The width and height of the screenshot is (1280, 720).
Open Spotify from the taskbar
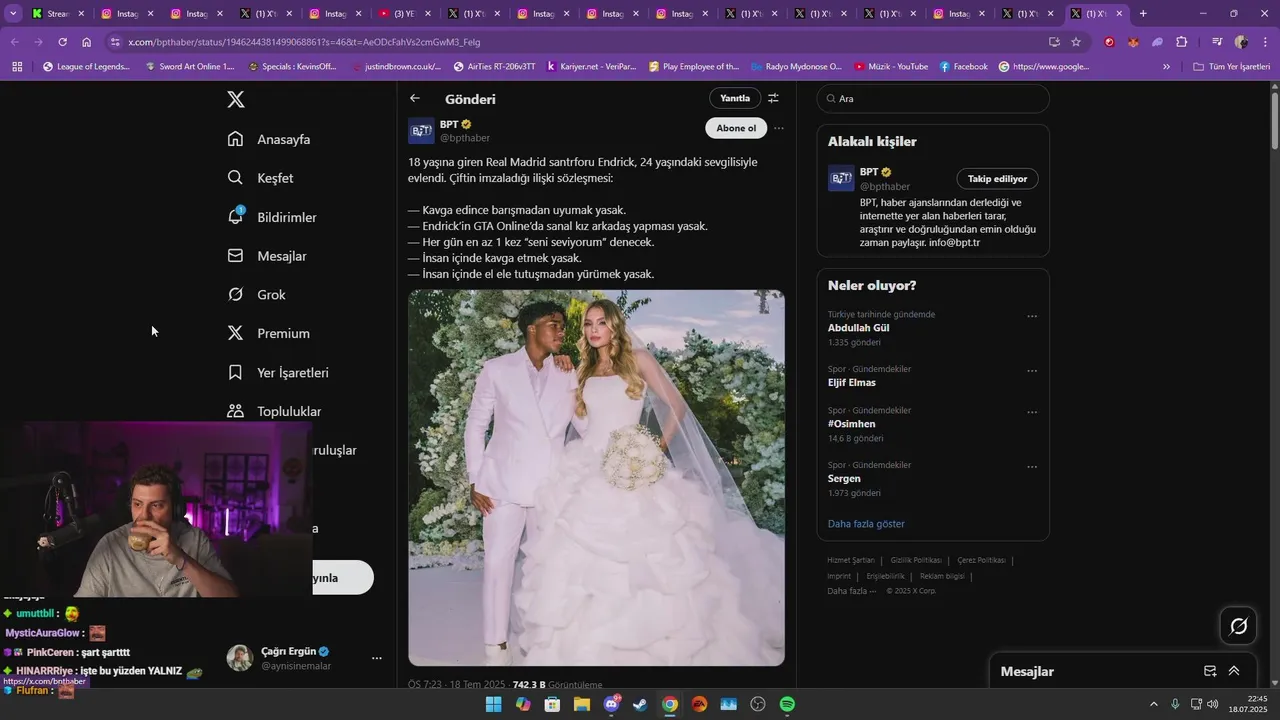point(787,704)
